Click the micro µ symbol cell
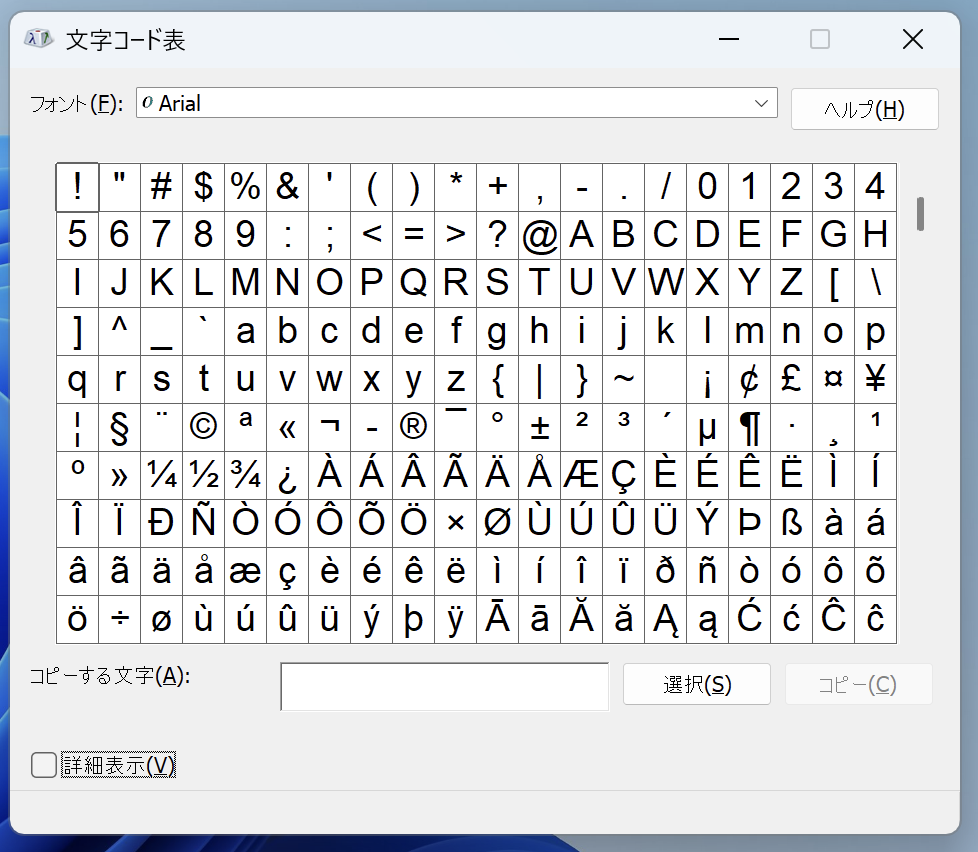978x852 pixels. pos(707,427)
